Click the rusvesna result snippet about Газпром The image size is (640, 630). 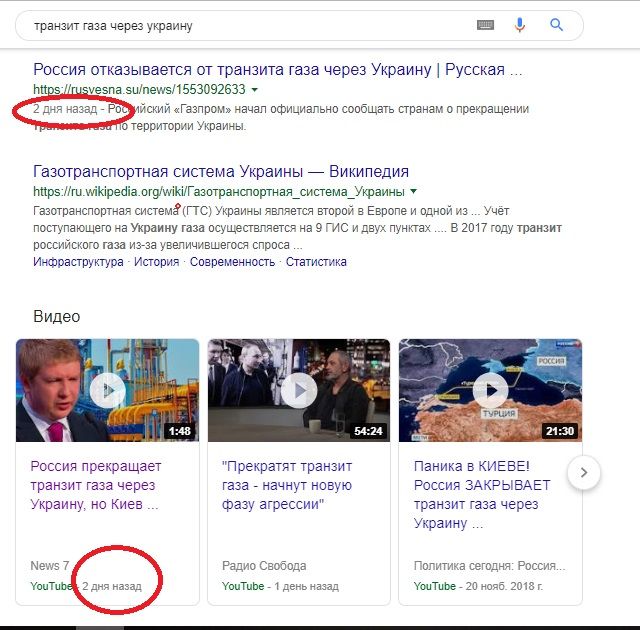pos(281,118)
